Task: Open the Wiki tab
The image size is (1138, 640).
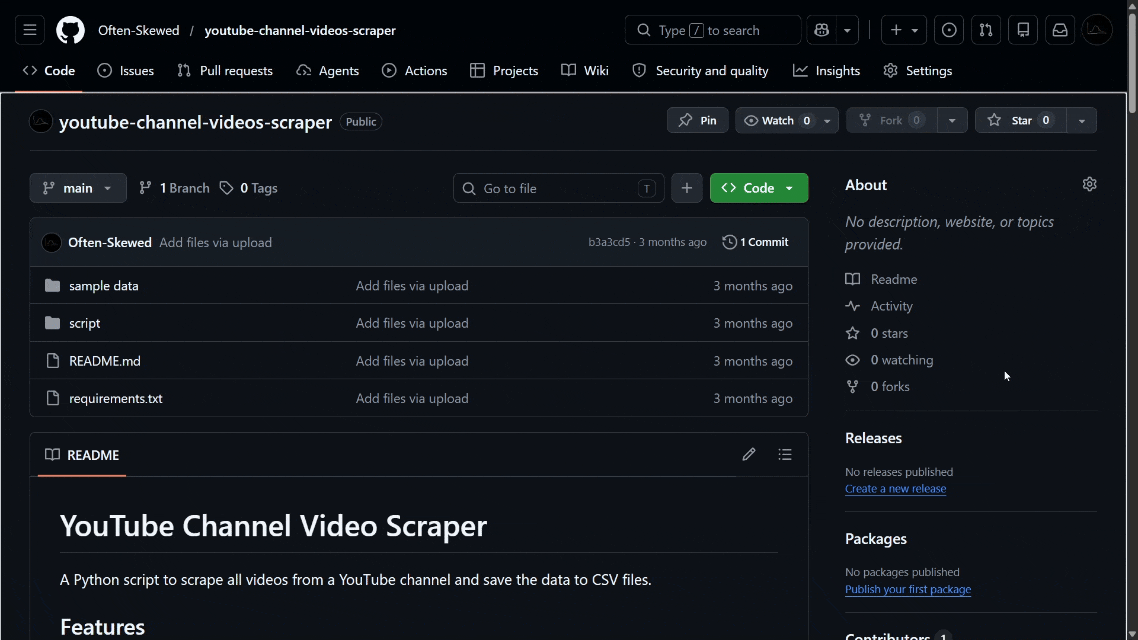Action: click(585, 70)
